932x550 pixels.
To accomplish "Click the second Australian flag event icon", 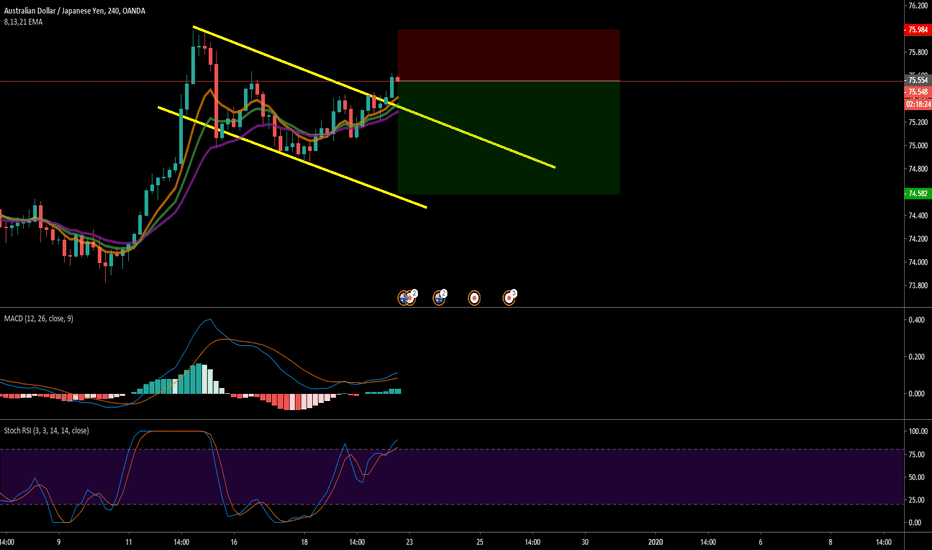I will click(x=439, y=297).
